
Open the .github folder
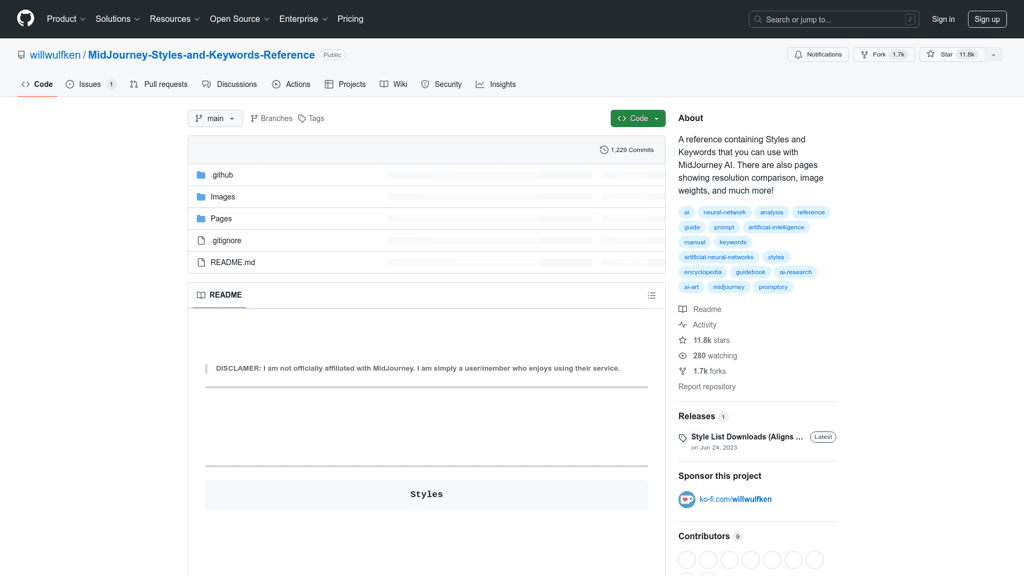click(x=222, y=175)
